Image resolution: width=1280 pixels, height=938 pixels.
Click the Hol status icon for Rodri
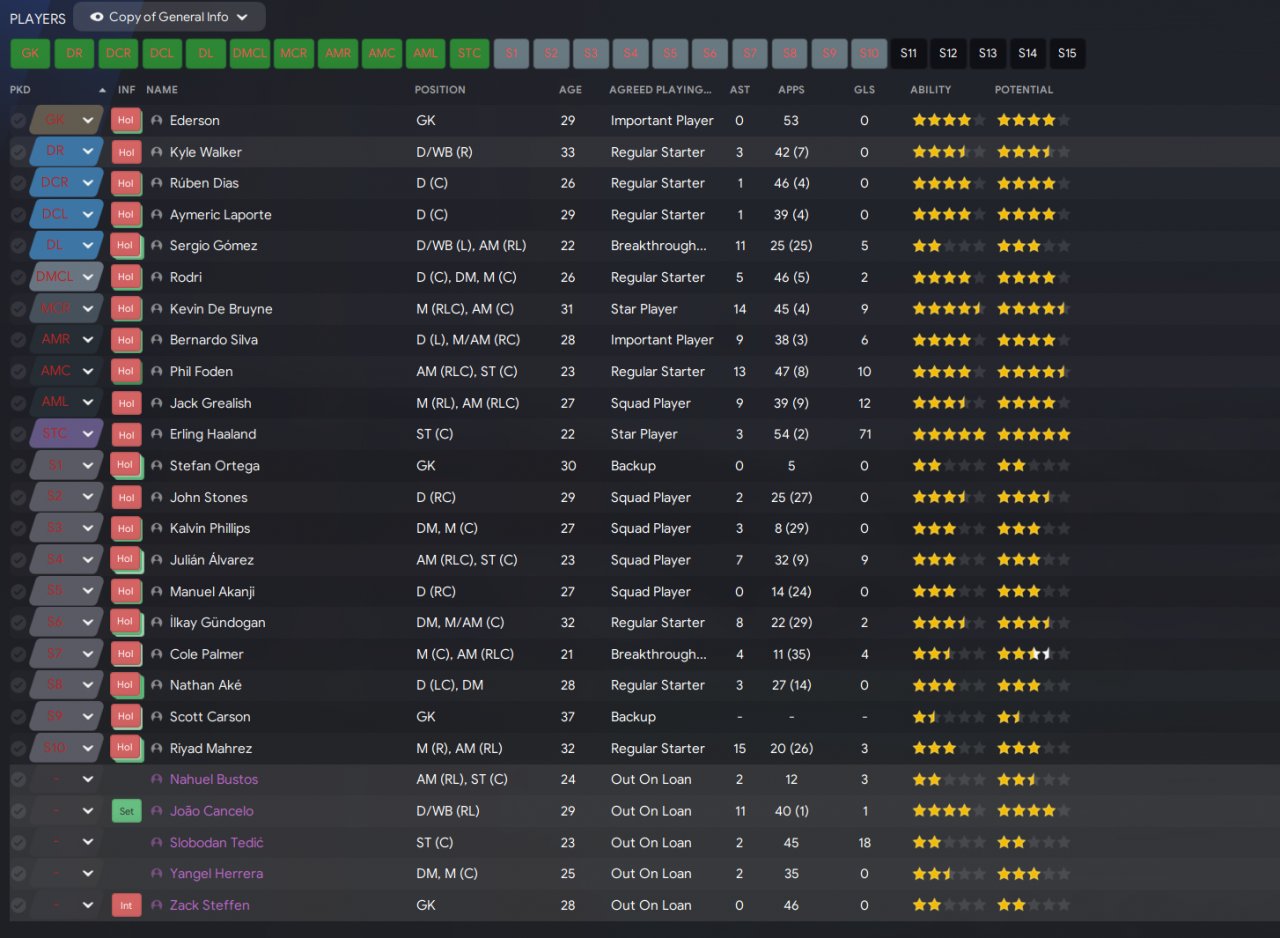[x=125, y=278]
